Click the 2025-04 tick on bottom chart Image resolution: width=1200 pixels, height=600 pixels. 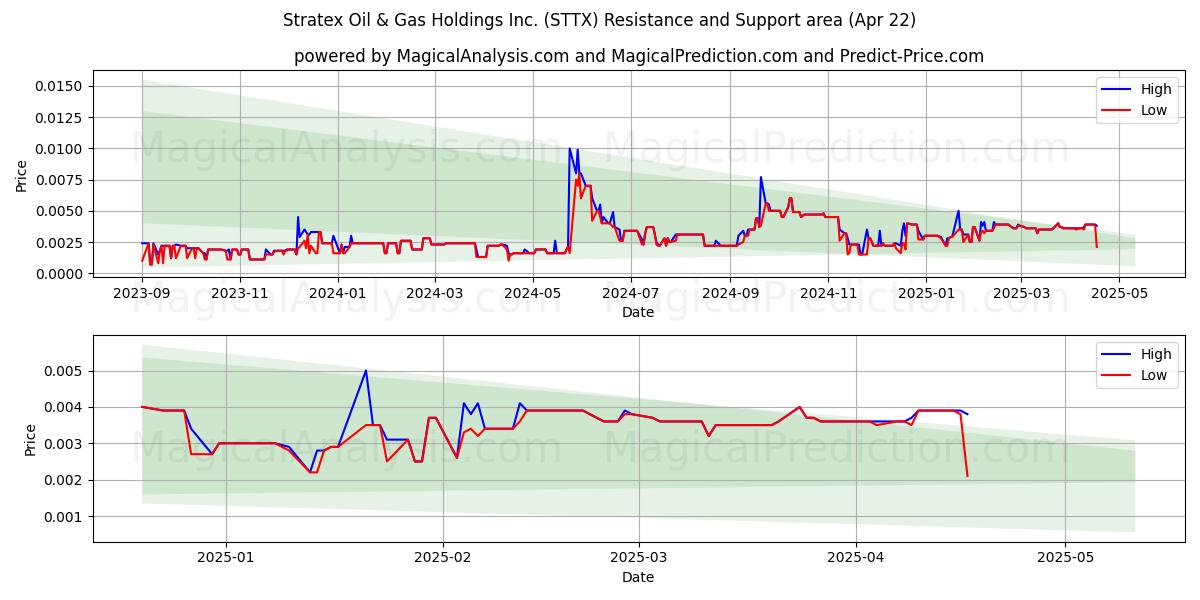click(856, 558)
